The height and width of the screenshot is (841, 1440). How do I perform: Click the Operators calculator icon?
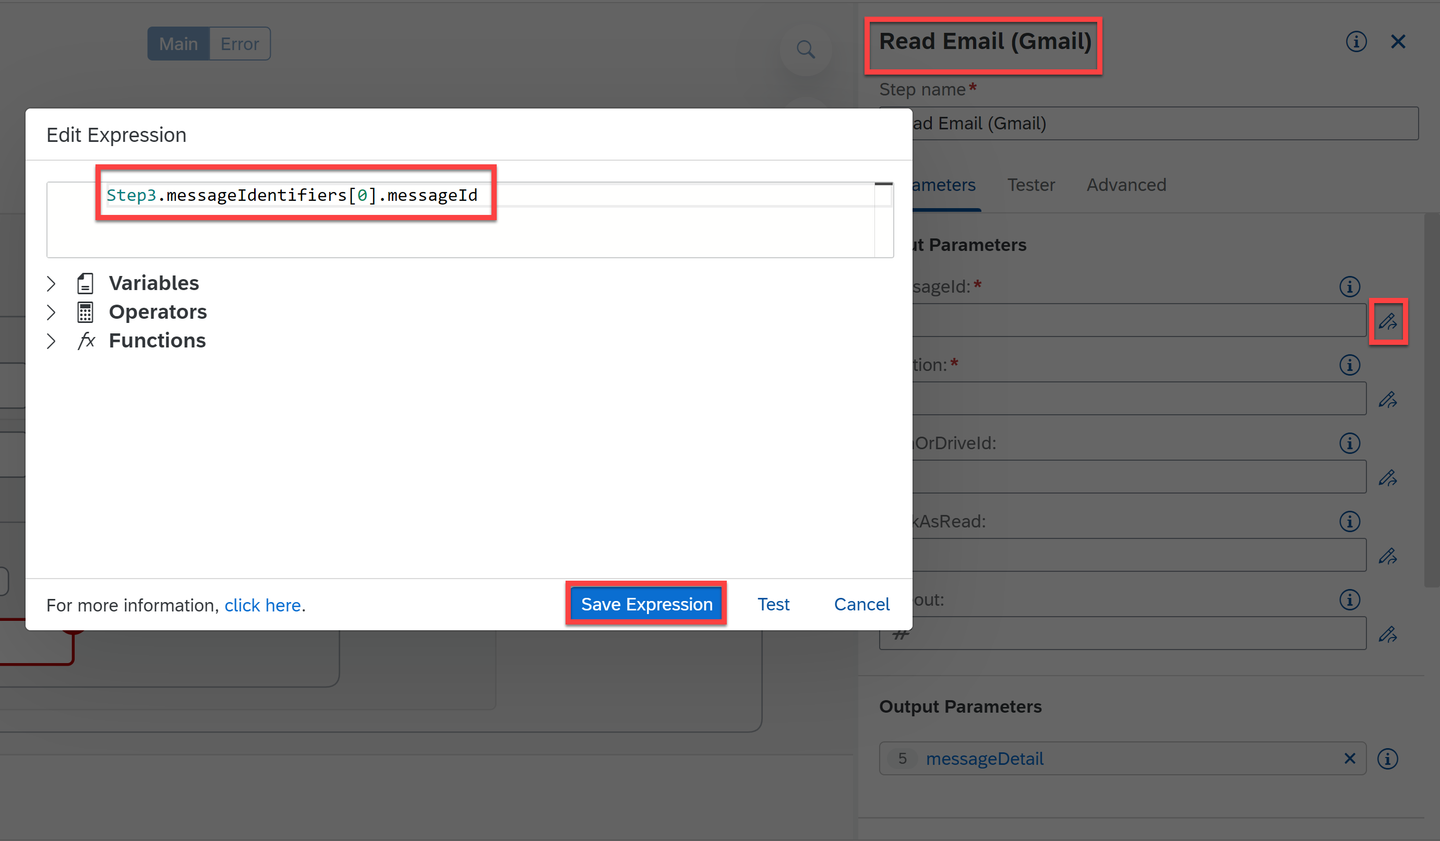click(86, 312)
